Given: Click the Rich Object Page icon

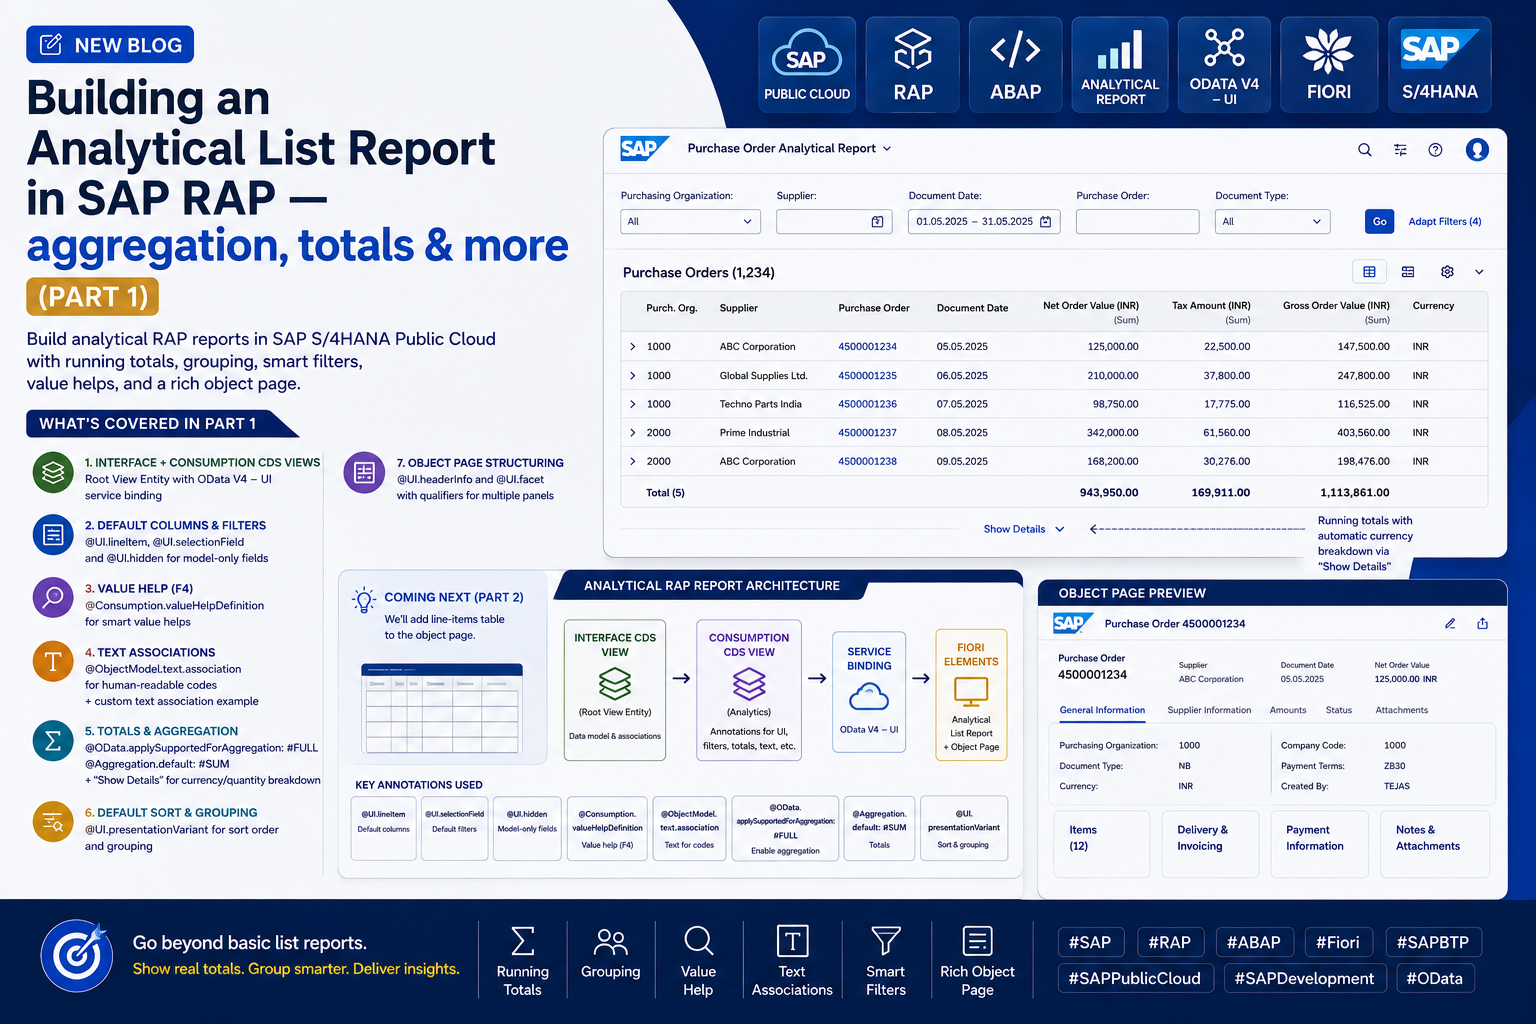Looking at the screenshot, I should point(977,941).
